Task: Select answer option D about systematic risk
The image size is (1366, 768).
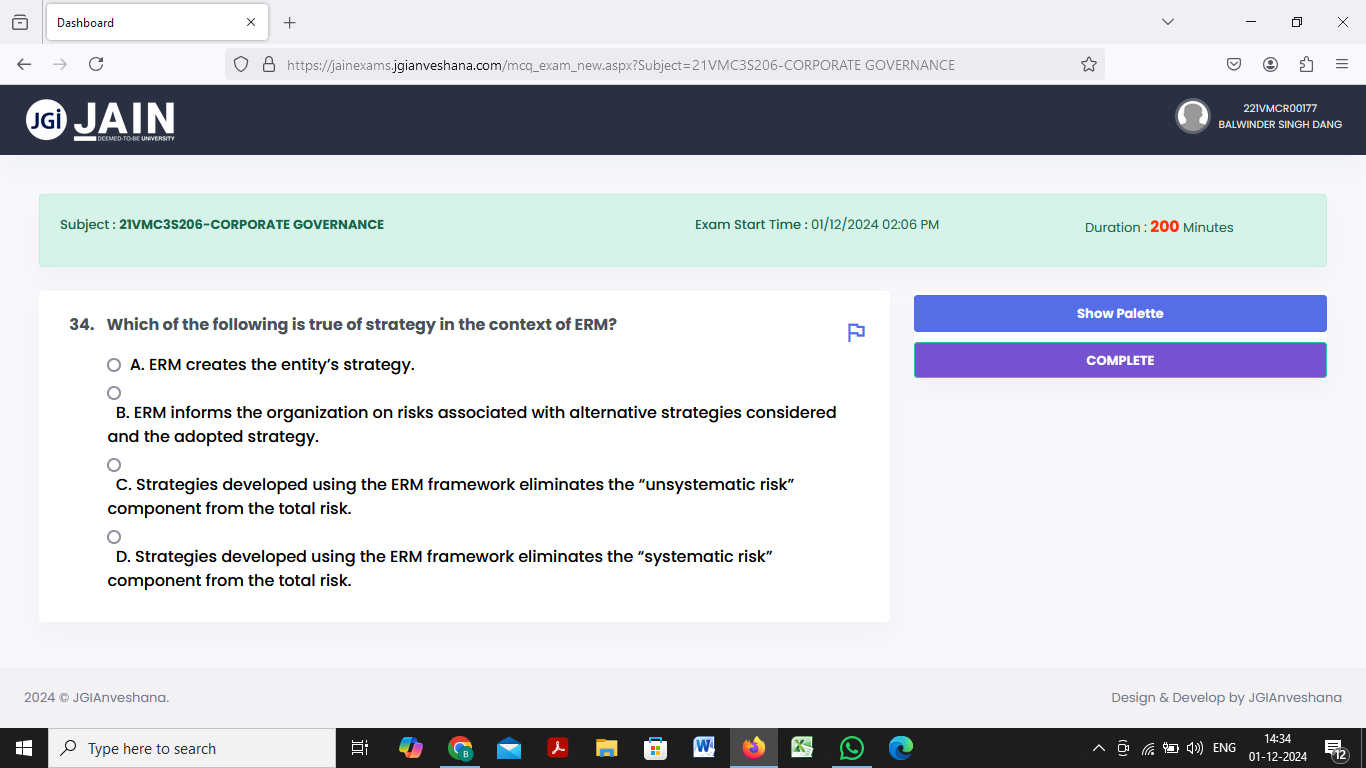Action: [x=113, y=536]
